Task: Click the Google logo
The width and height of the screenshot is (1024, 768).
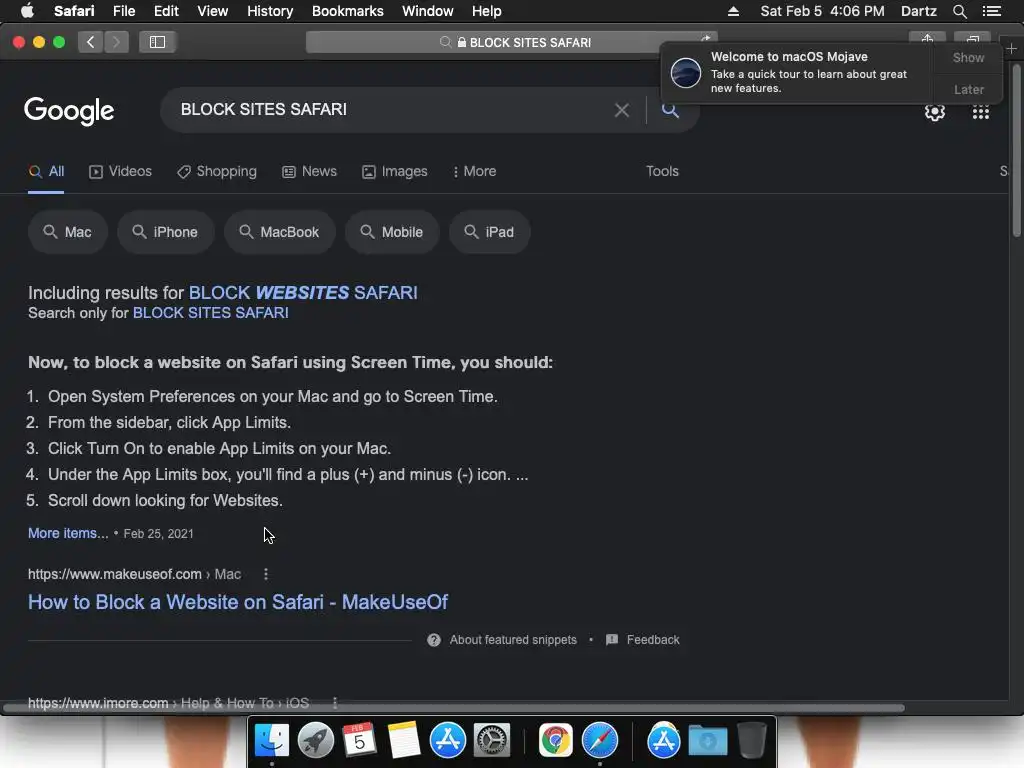Action: pyautogui.click(x=69, y=111)
